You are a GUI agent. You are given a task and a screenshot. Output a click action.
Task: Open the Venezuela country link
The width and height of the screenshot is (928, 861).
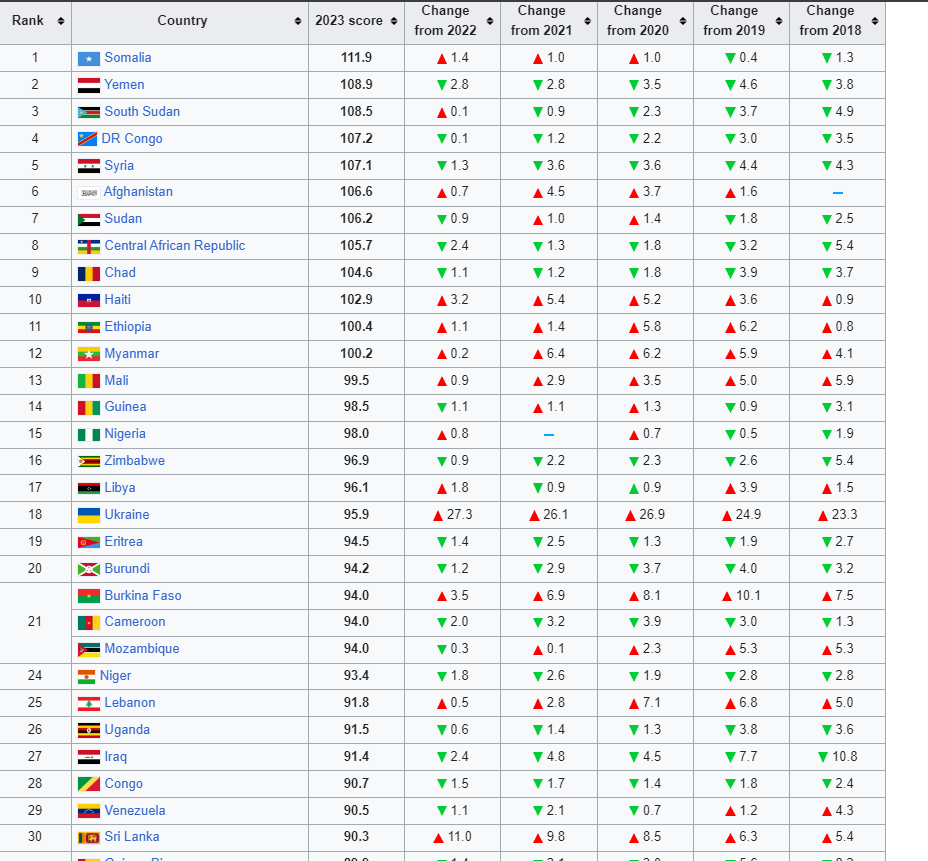134,810
